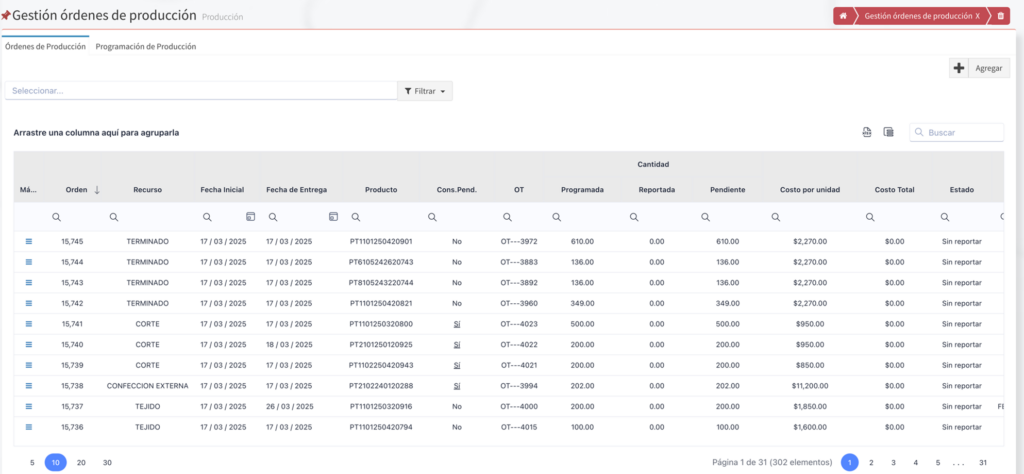Click the trash icon in the breadcrumb bar

[1000, 16]
